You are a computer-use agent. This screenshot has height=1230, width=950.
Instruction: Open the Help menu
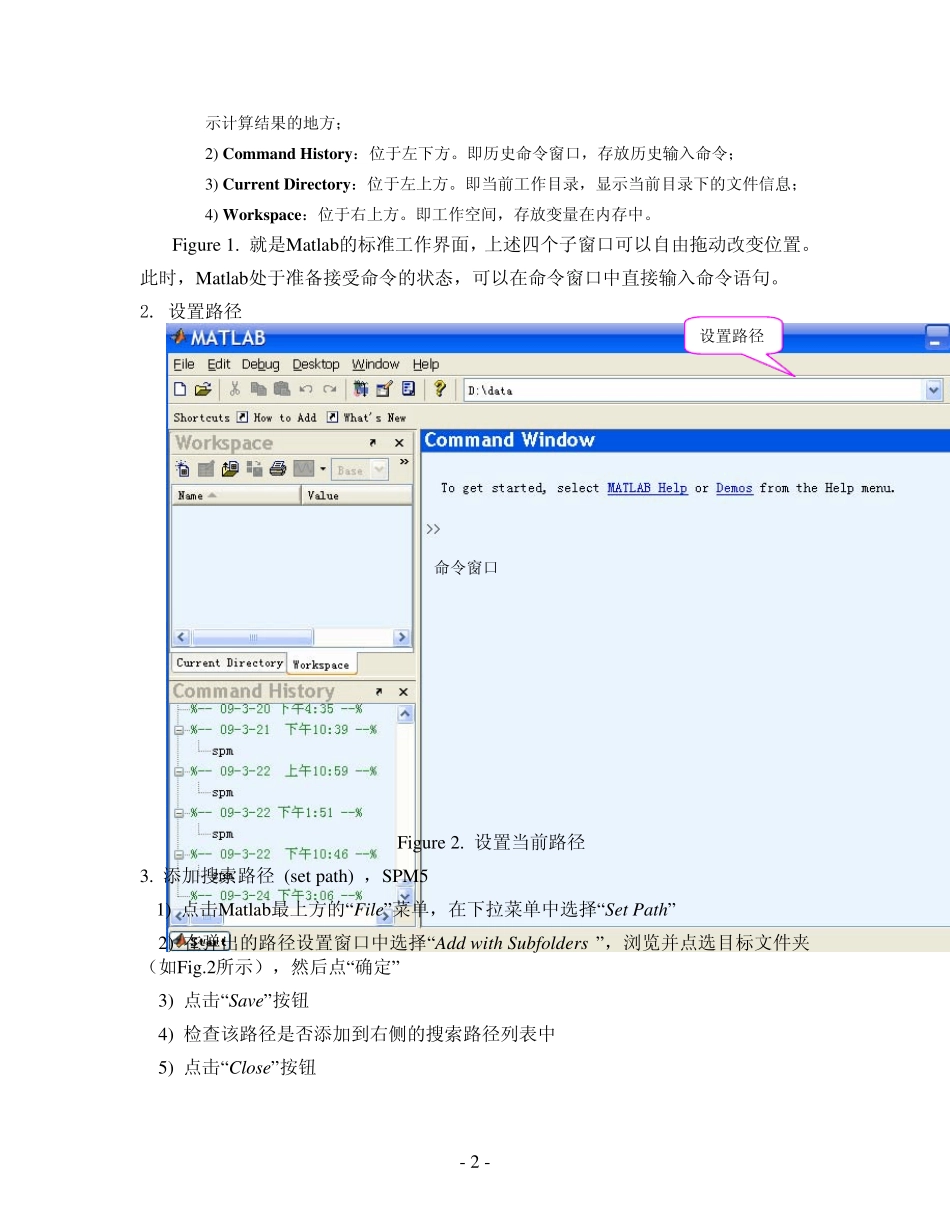tap(426, 365)
